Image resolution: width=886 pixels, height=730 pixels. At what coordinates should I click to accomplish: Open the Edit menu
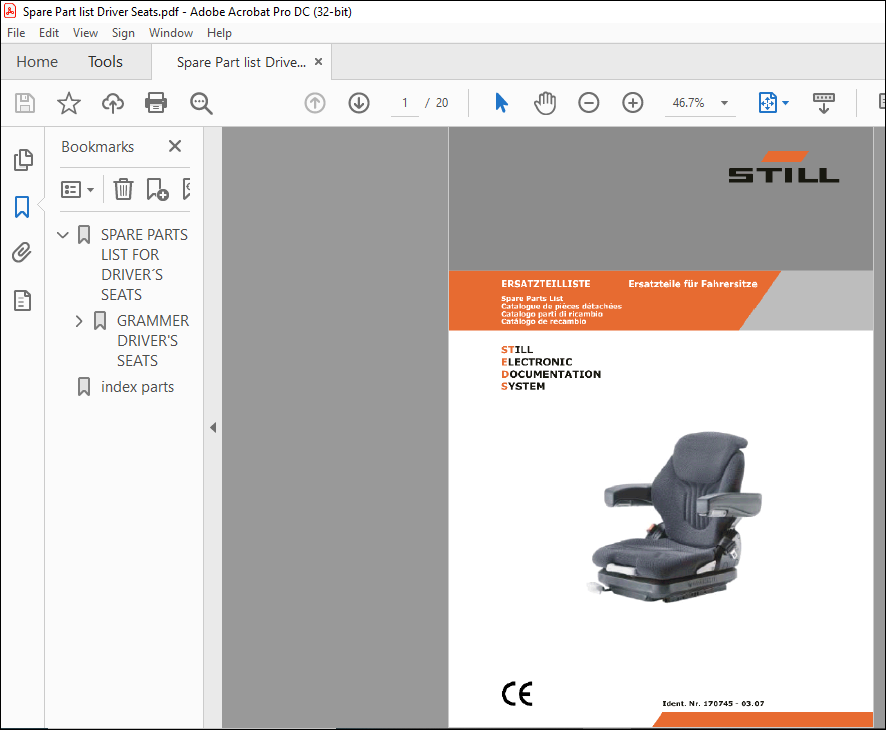click(49, 33)
